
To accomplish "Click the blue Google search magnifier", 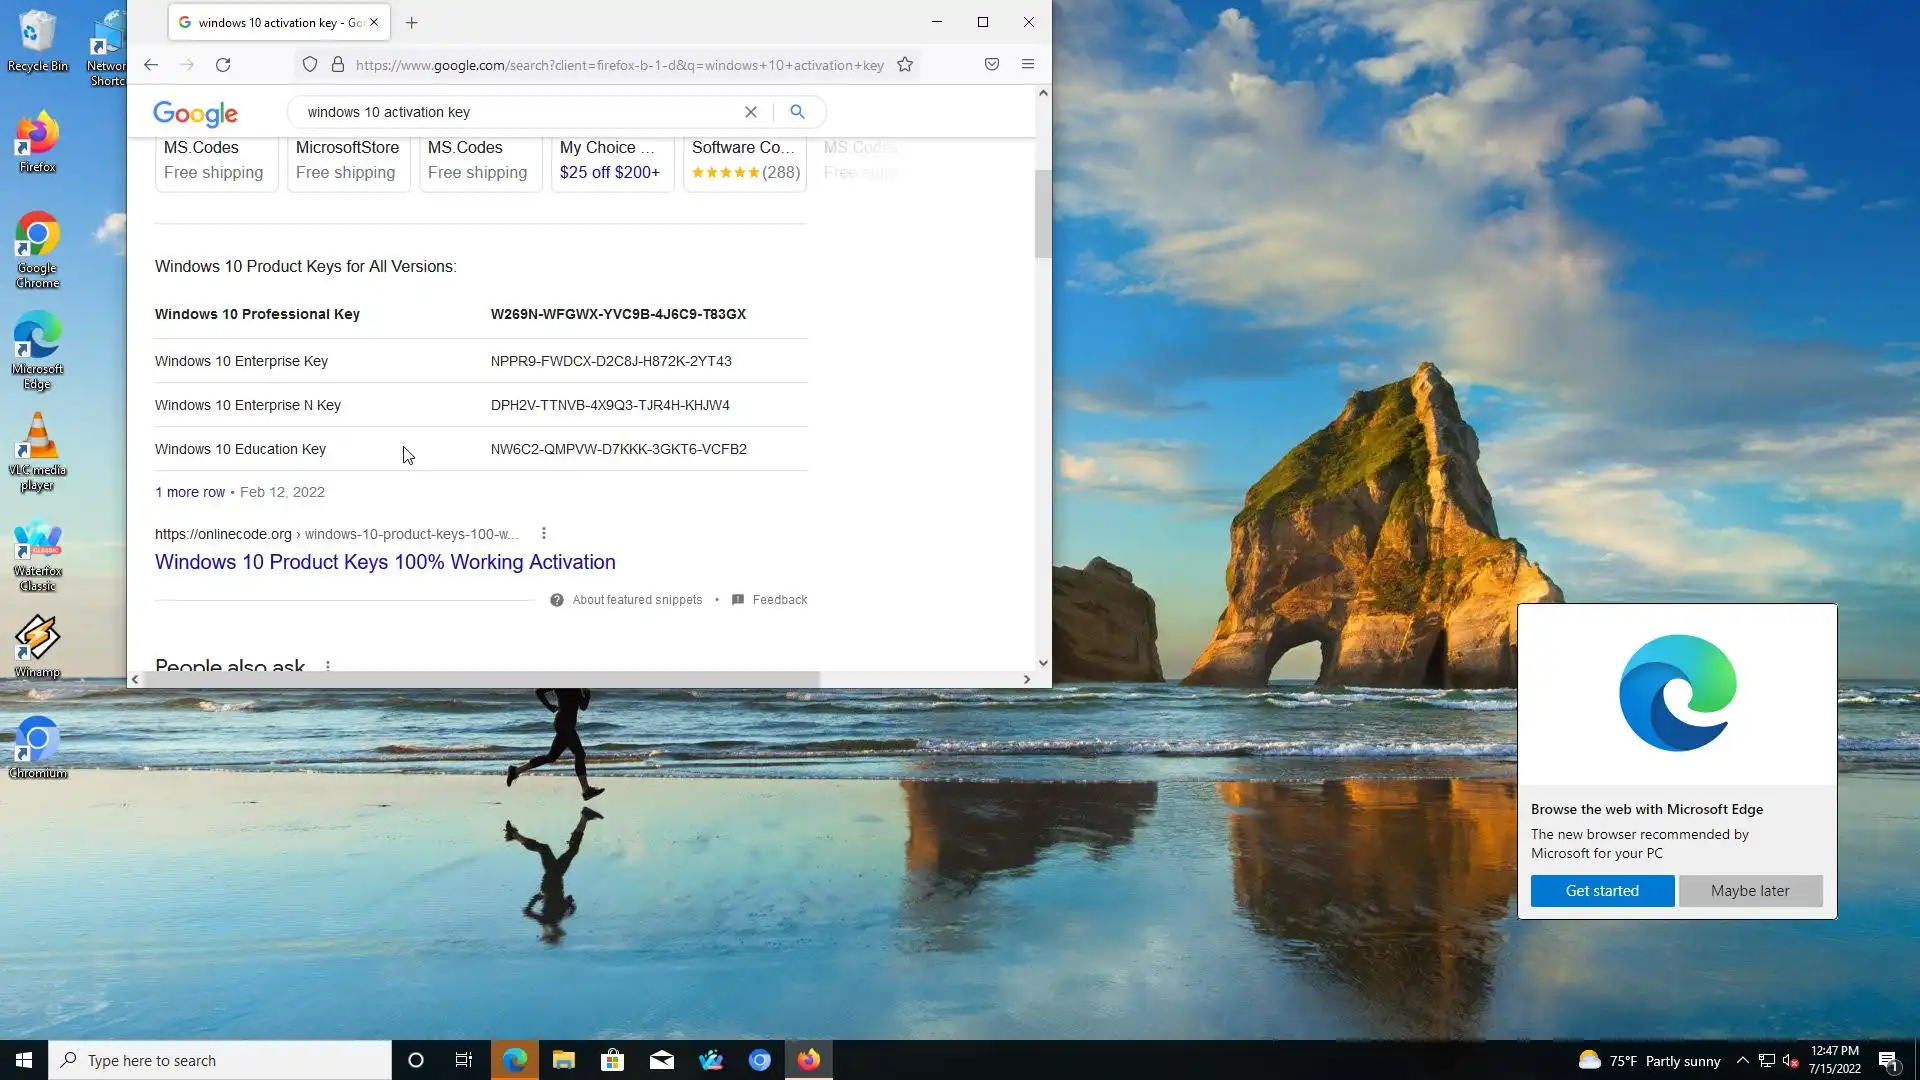I will (797, 112).
